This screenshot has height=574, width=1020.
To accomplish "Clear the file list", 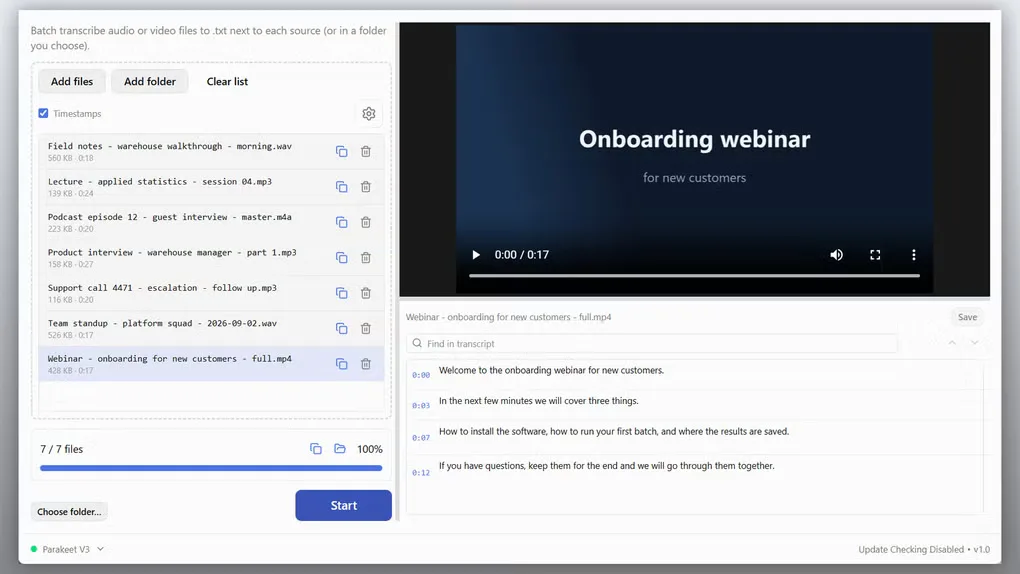I will click(227, 81).
